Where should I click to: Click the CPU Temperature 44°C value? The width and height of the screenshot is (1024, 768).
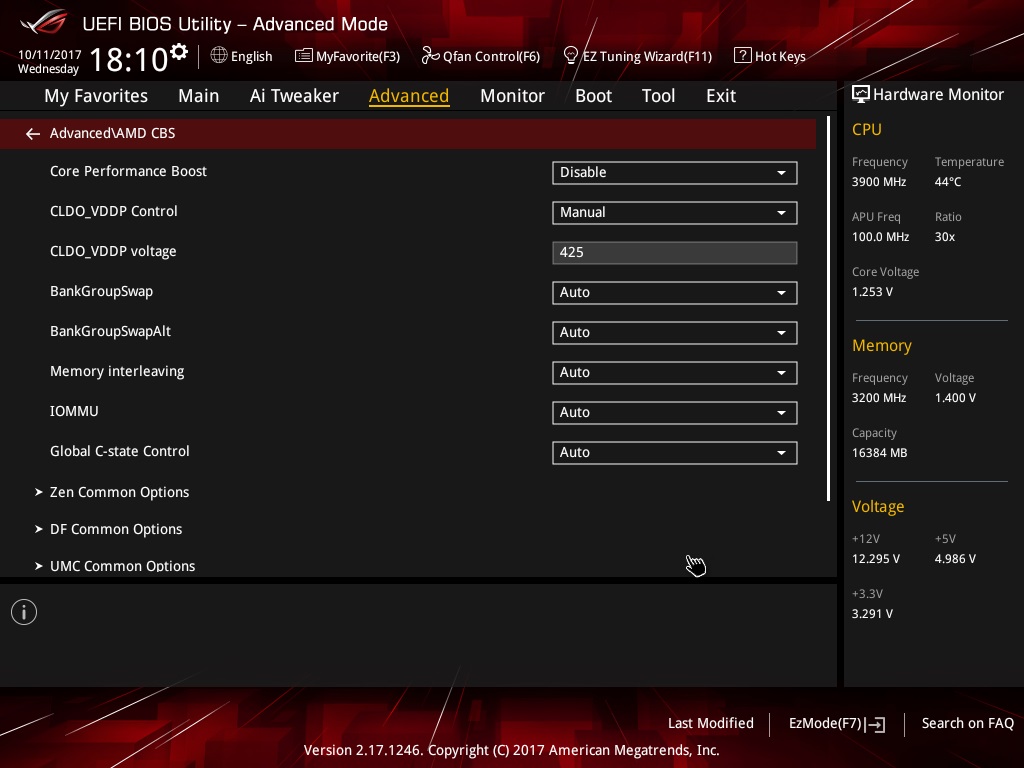point(948,182)
